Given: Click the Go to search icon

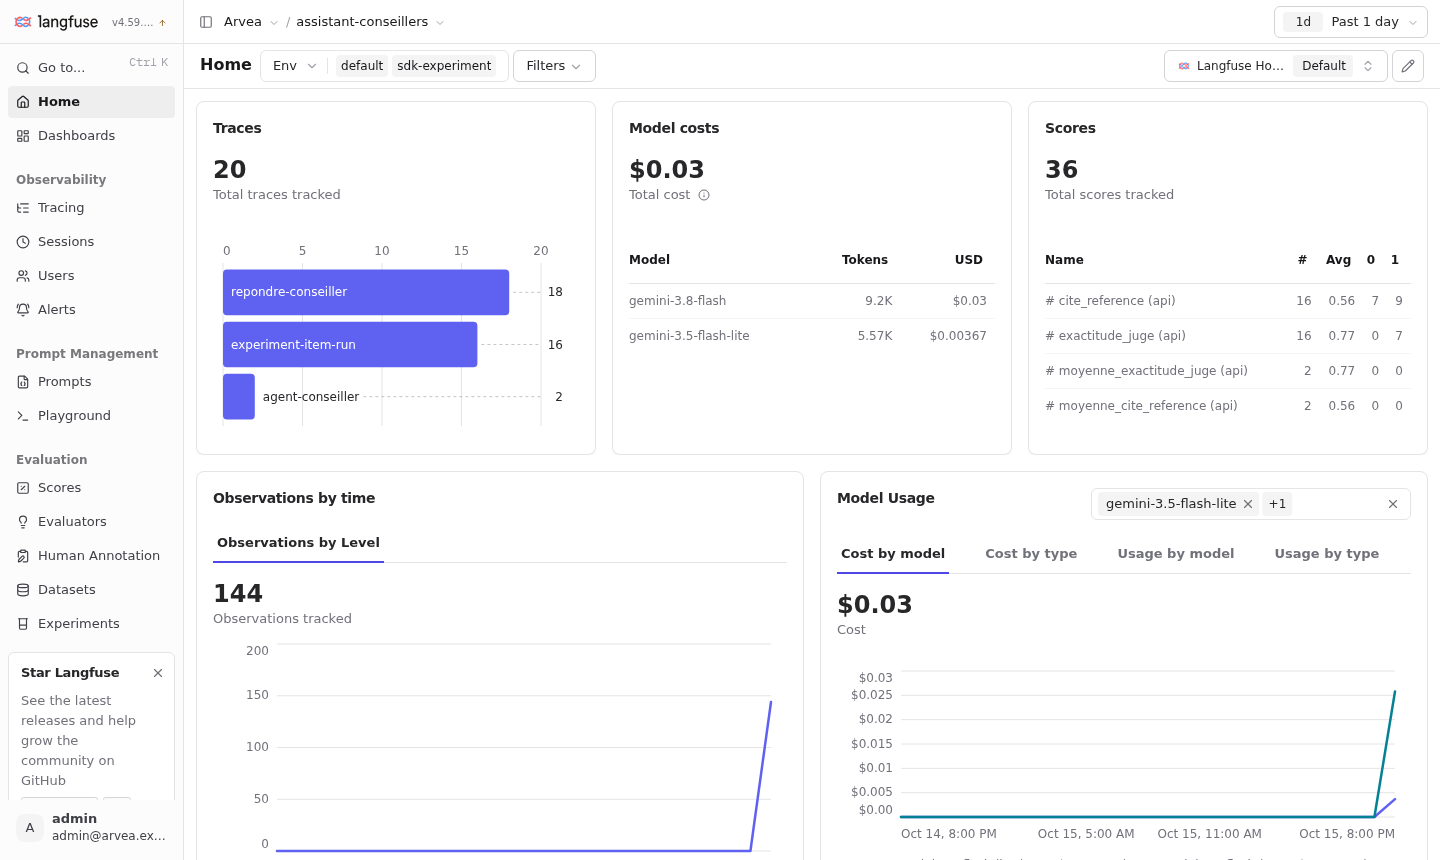Looking at the screenshot, I should tap(23, 68).
